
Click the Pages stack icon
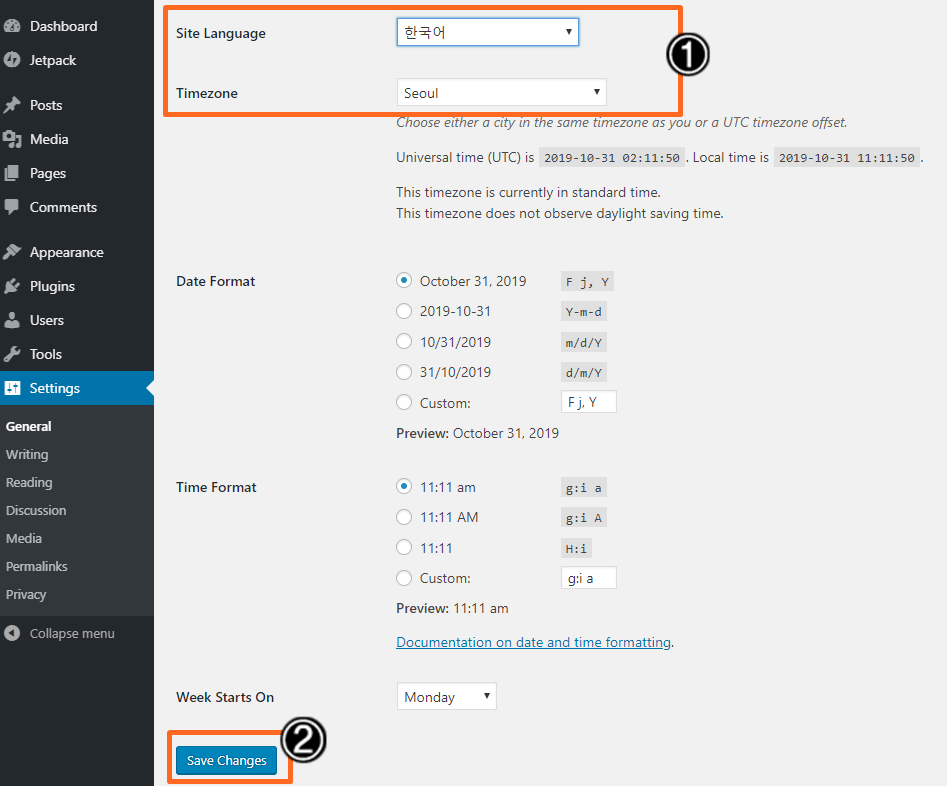(x=11, y=173)
